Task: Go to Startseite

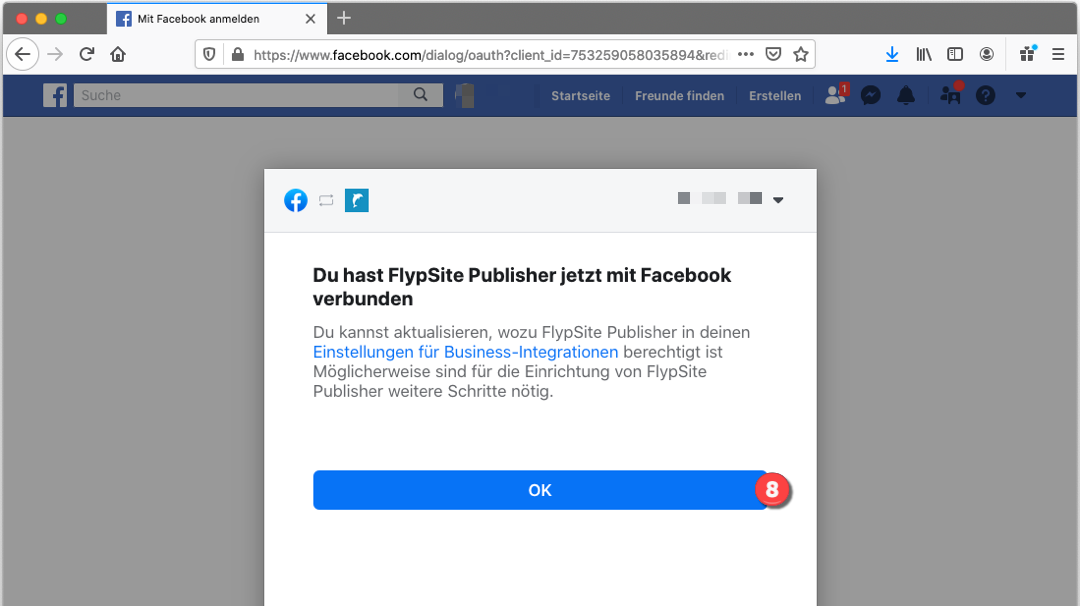Action: [580, 96]
